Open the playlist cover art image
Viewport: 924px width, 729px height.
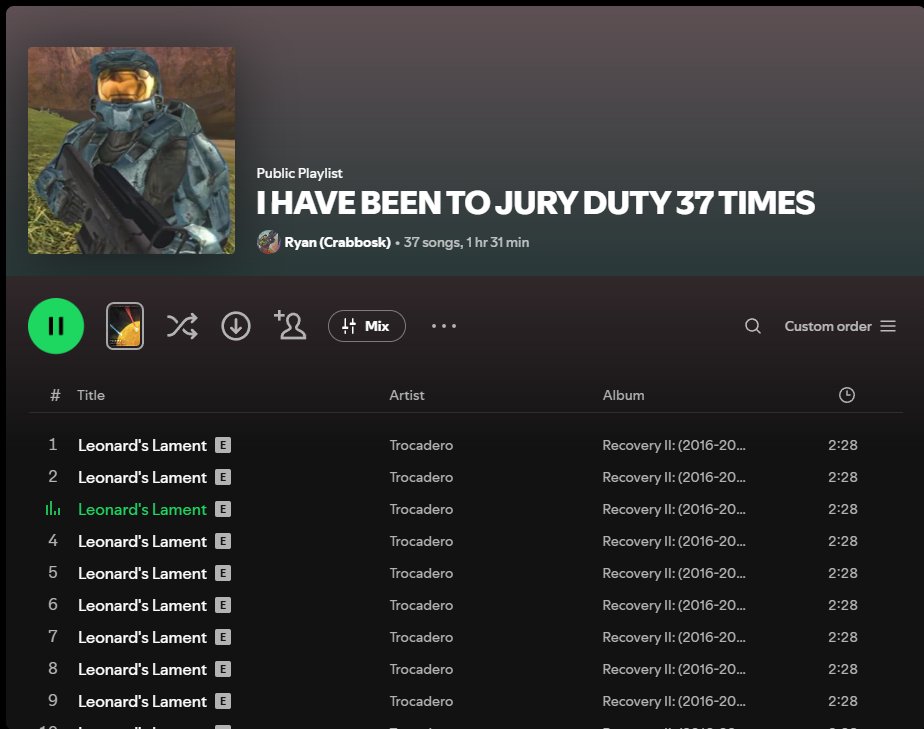click(131, 150)
